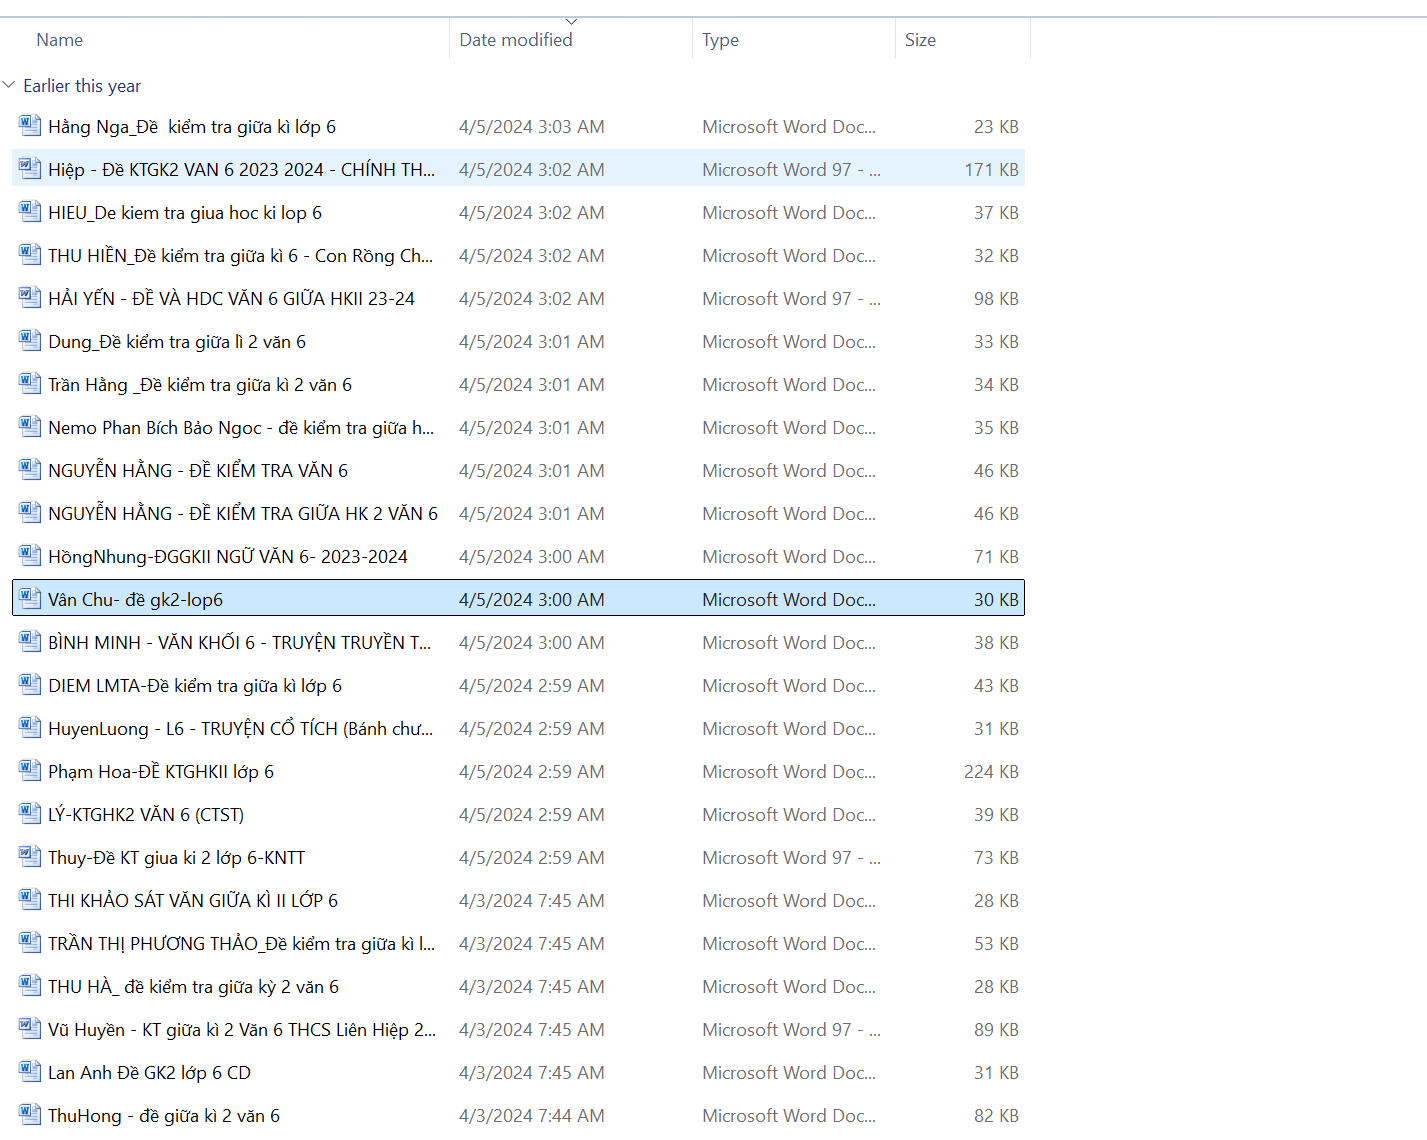Click the icon beside Thuy-Đề KT giua ki 2
Screen dimensions: 1427x1140
(30, 857)
